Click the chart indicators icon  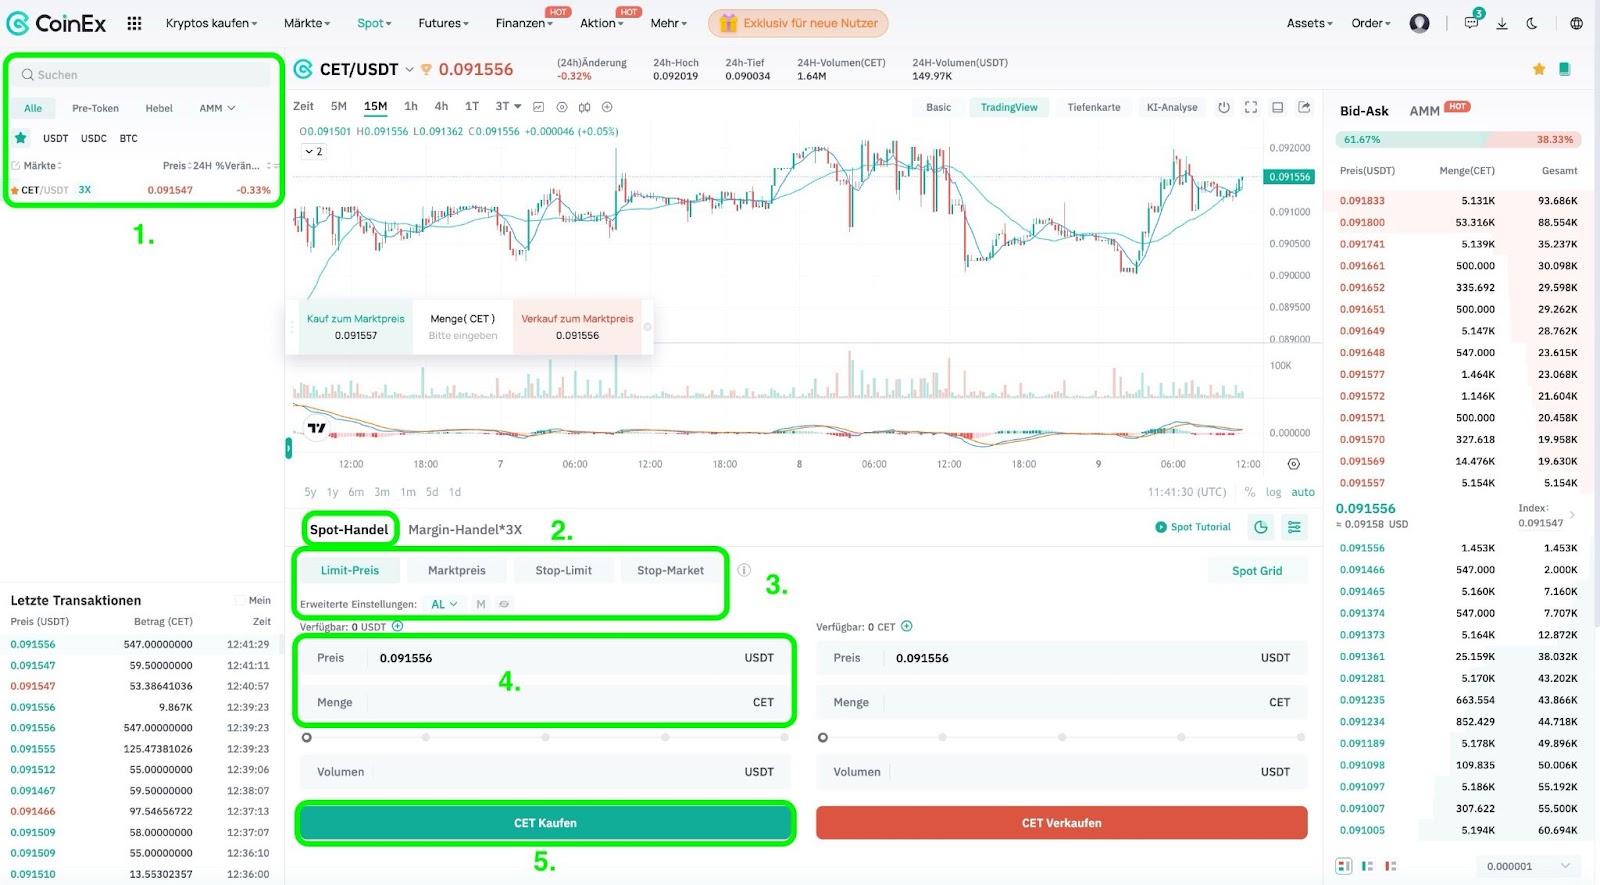[x=539, y=107]
